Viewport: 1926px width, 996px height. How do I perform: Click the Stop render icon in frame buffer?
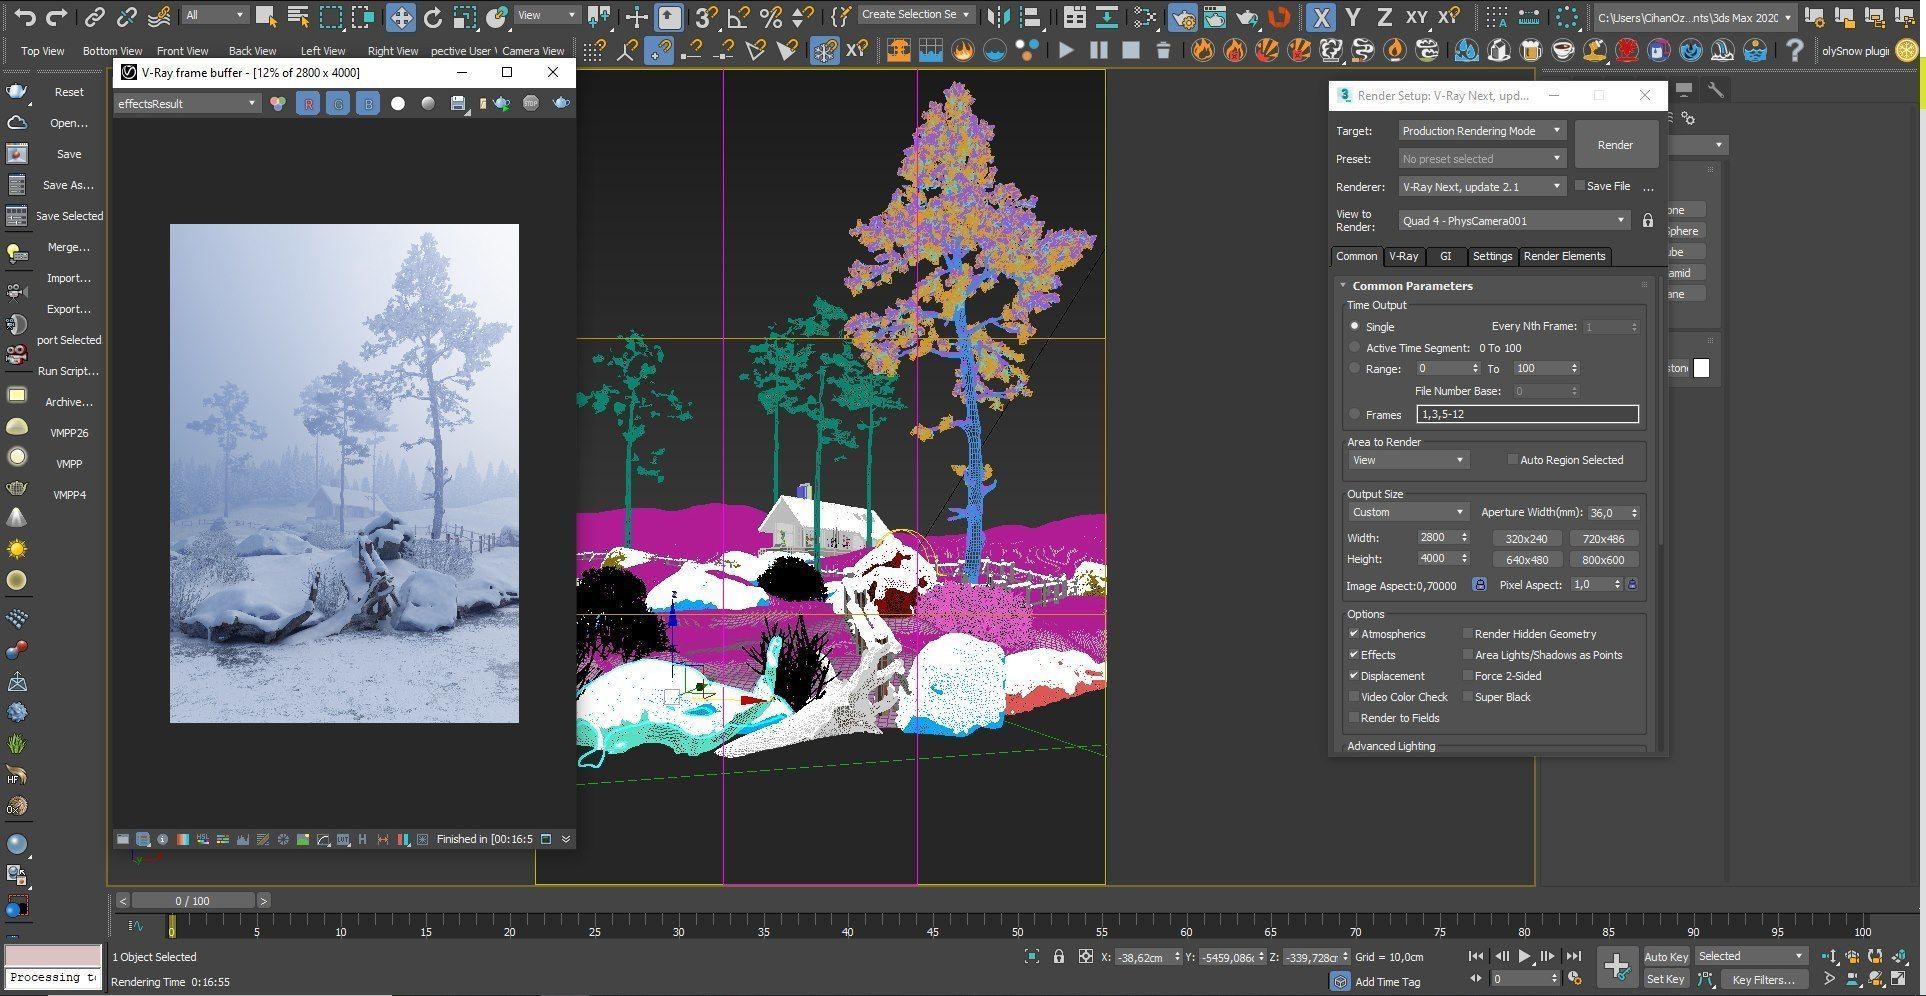pos(531,103)
